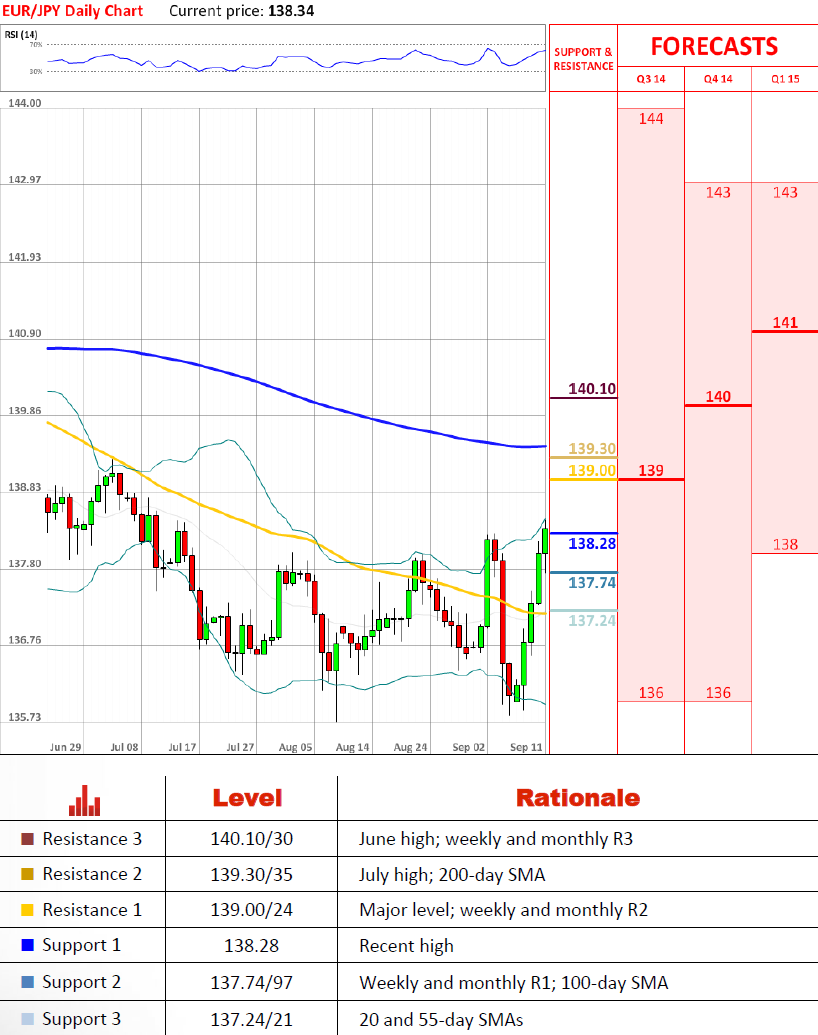Click the level cell 138.28 in the table
The width and height of the screenshot is (818, 1035).
point(252,946)
